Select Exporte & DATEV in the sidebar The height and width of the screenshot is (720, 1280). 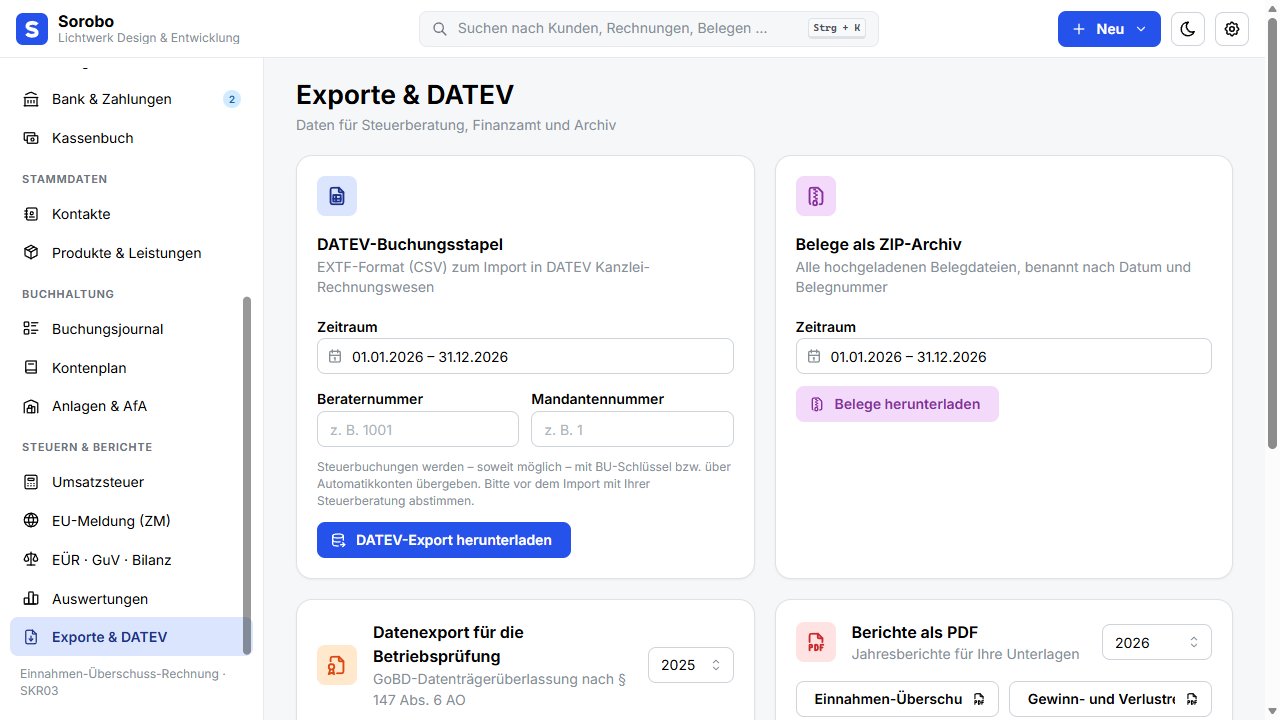pyautogui.click(x=131, y=637)
